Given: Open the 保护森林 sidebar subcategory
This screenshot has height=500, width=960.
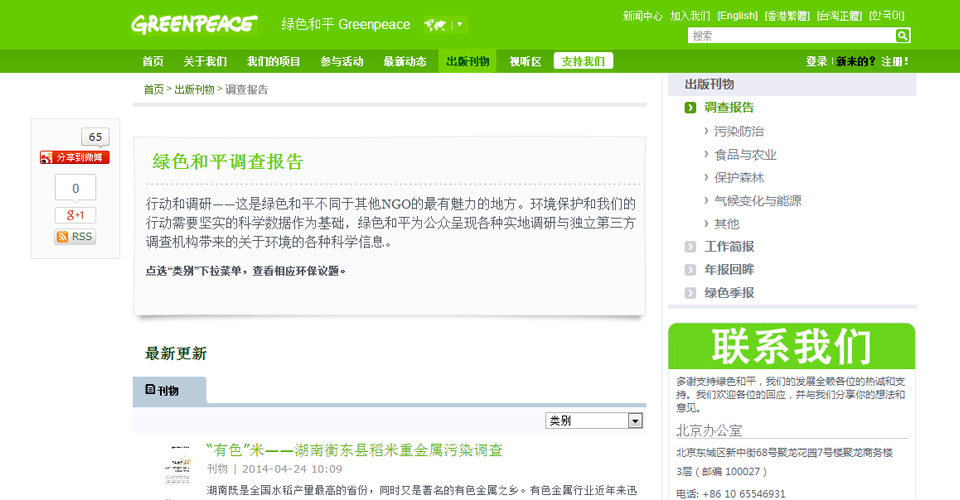Looking at the screenshot, I should coord(738,177).
